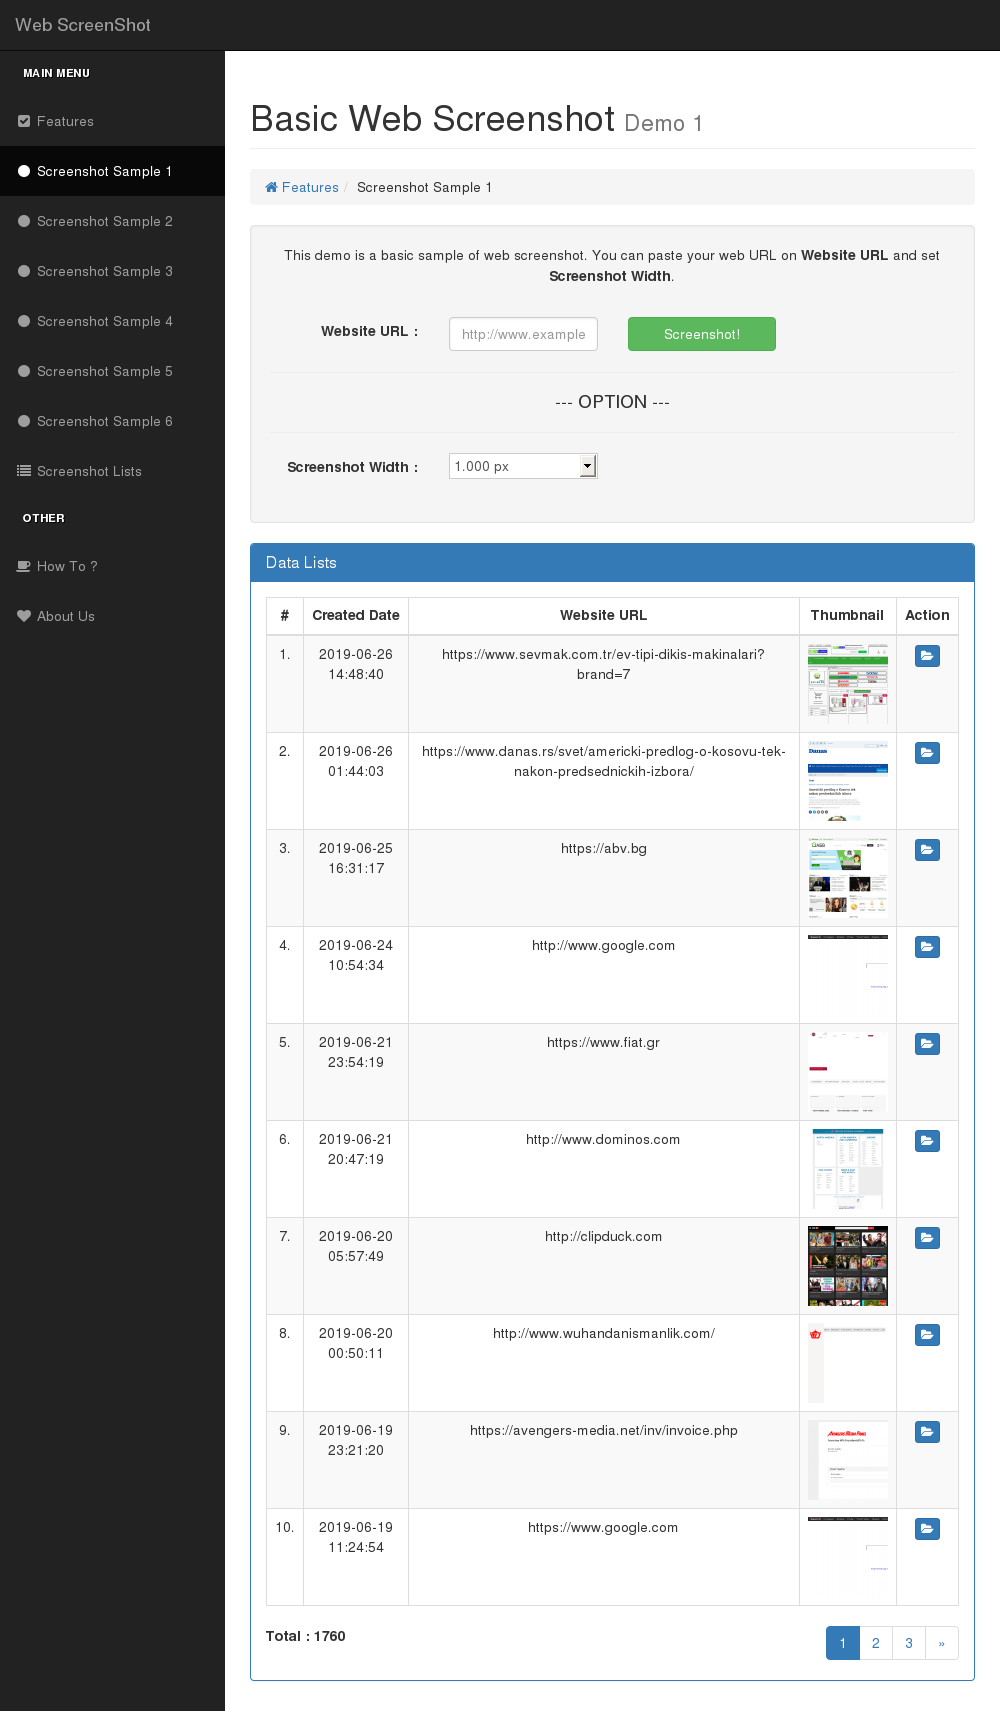Image resolution: width=1000 pixels, height=1711 pixels.
Task: Open folder action for wuhandanismanlik.com row
Action: pyautogui.click(x=927, y=1335)
